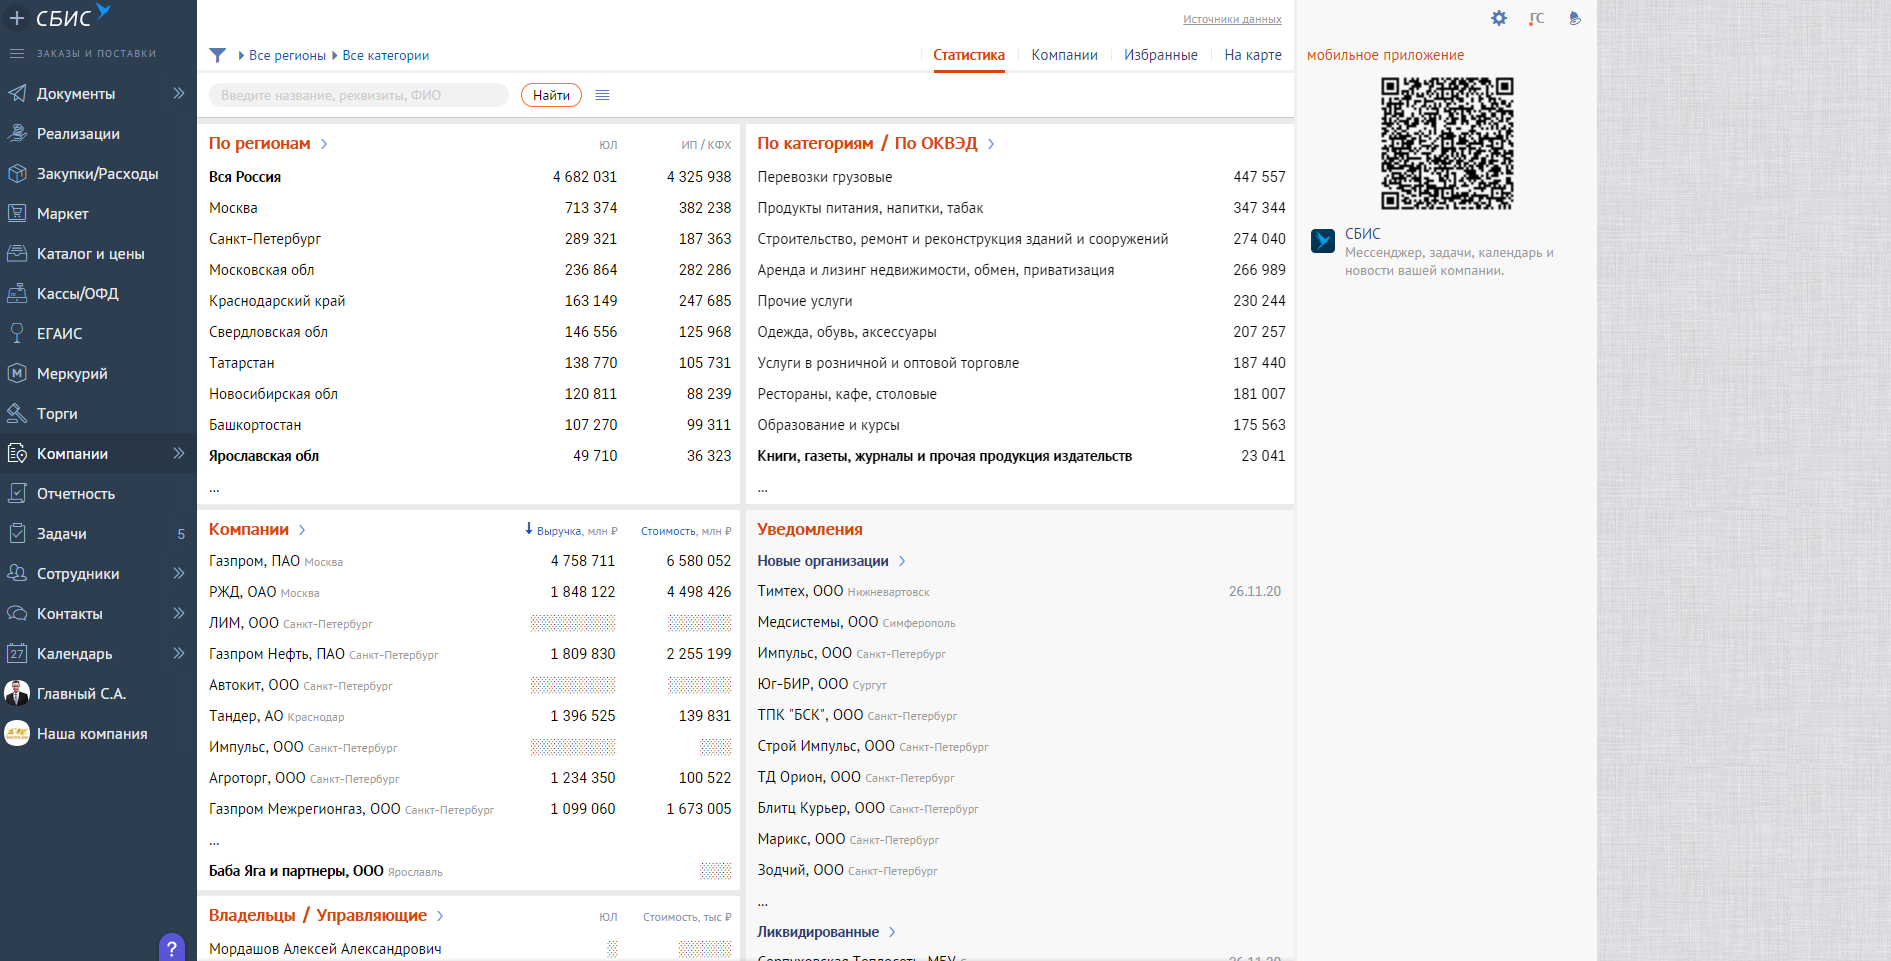The image size is (1891, 961).
Task: Sort by Стоимость, млн ₽ column
Action: tap(686, 531)
